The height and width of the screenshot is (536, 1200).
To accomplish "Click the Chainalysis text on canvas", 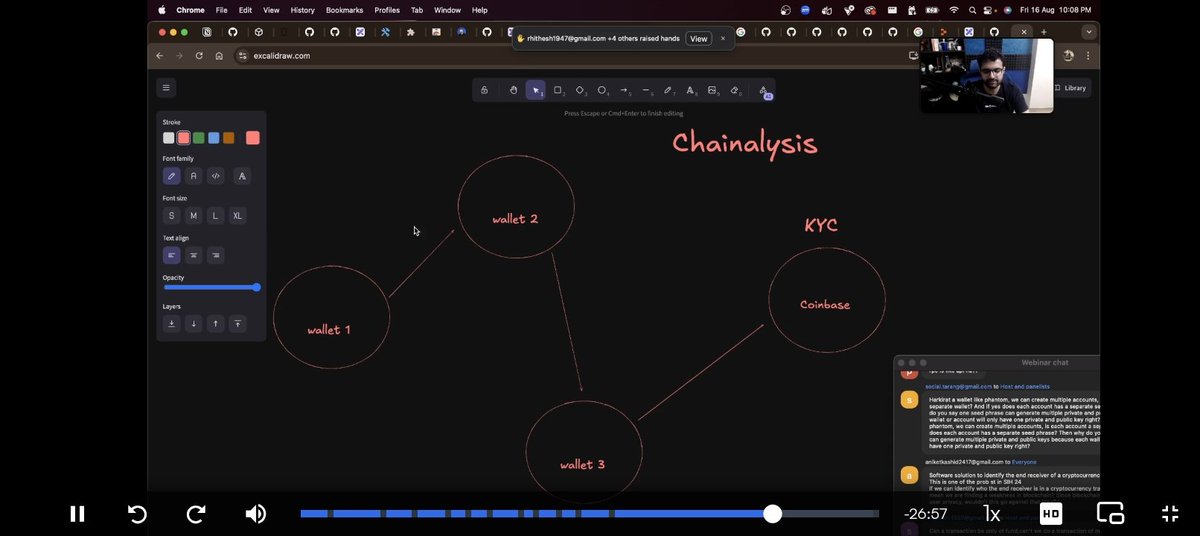I will (745, 143).
